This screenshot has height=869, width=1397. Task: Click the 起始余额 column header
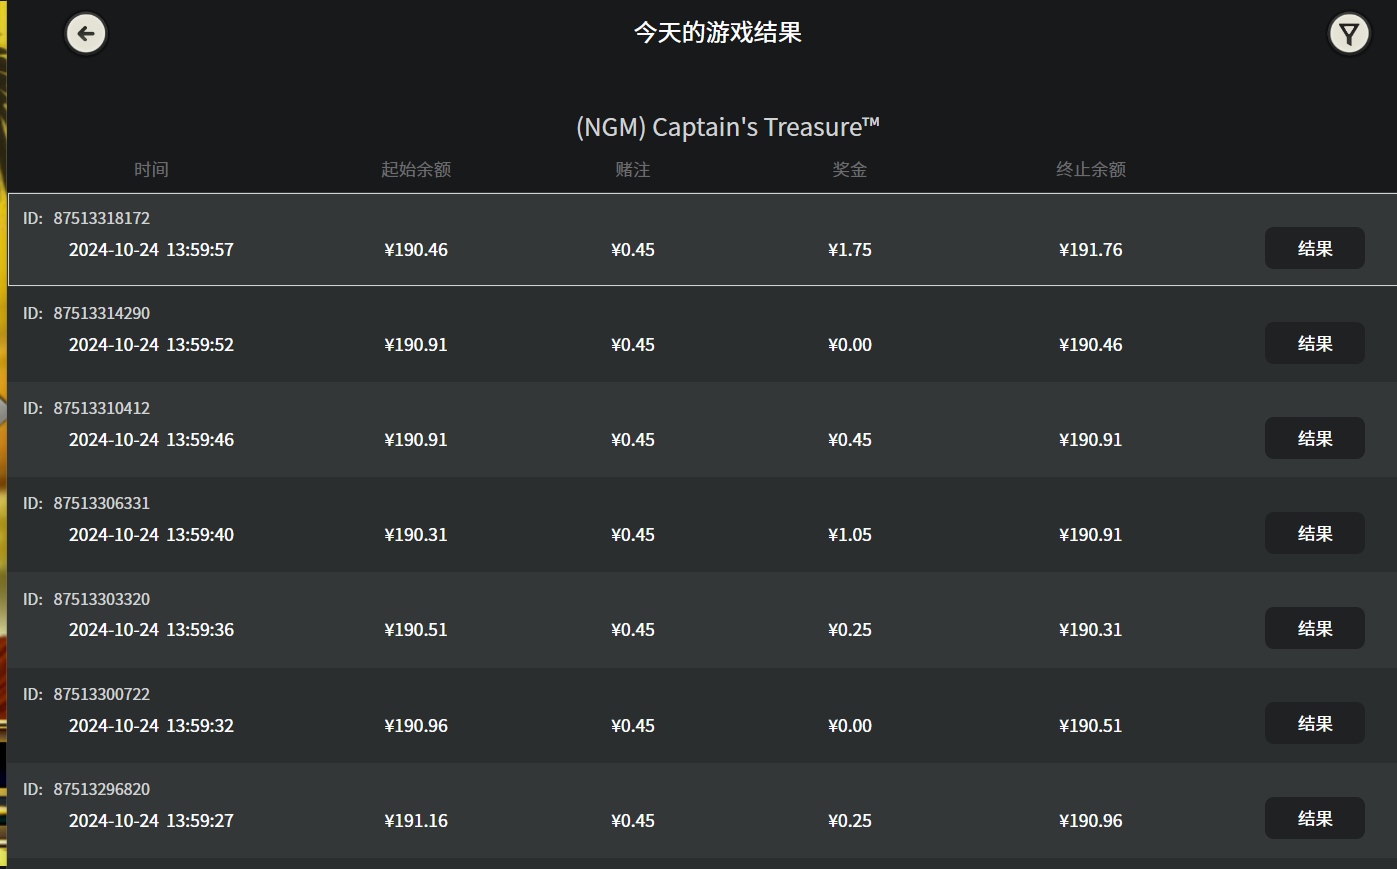pos(416,170)
